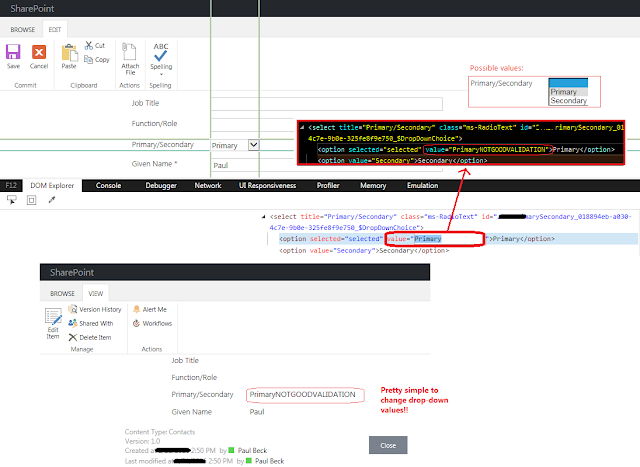The width and height of the screenshot is (640, 467).
Task: Click the Shared With people icon
Action: point(73,323)
